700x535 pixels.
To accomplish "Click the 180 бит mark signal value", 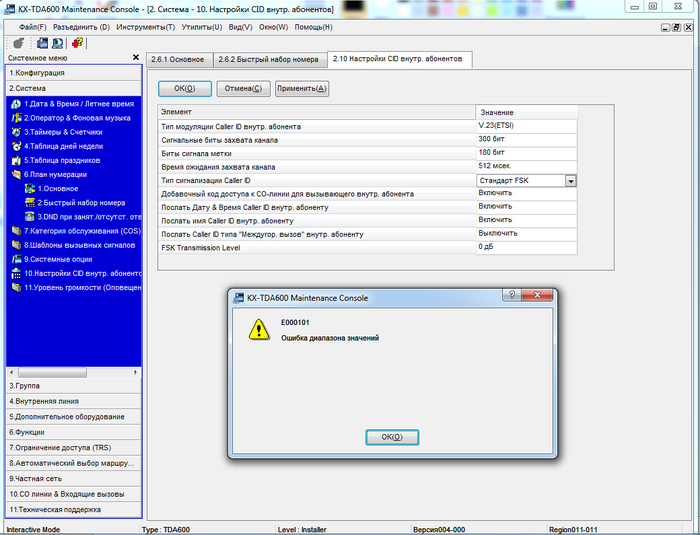I will [x=526, y=153].
